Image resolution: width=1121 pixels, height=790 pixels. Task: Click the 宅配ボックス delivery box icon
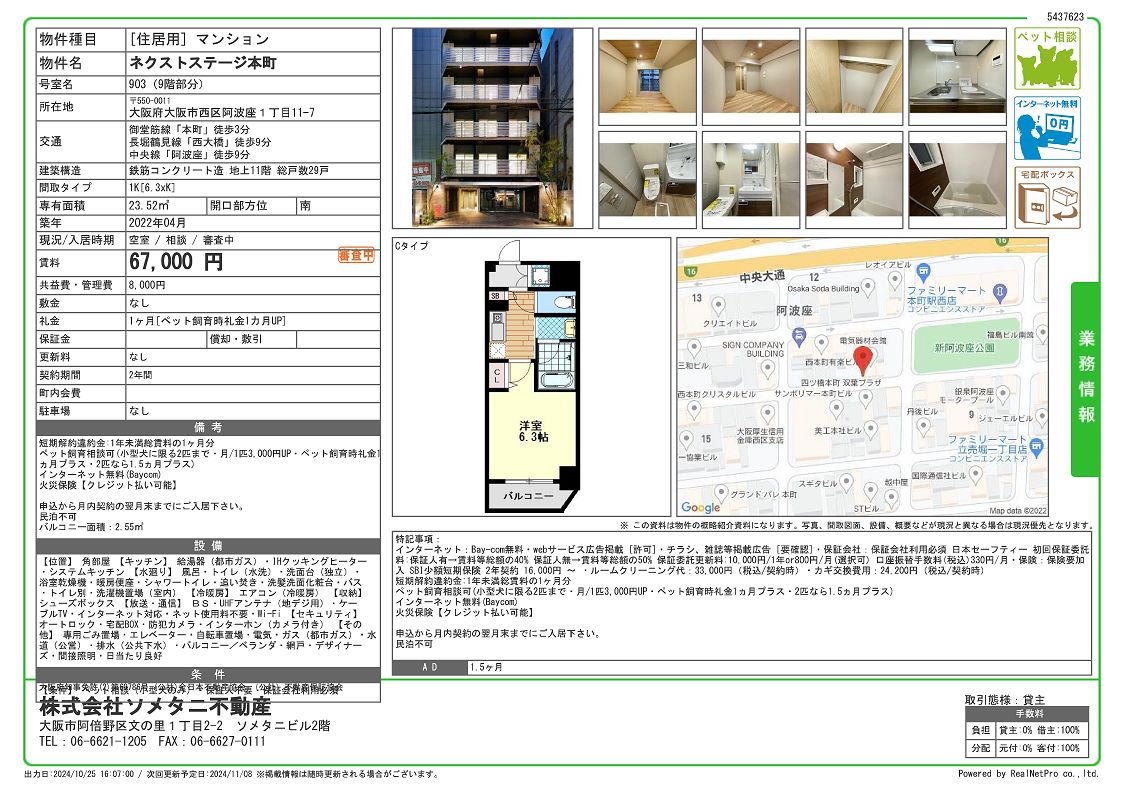[x=1047, y=197]
